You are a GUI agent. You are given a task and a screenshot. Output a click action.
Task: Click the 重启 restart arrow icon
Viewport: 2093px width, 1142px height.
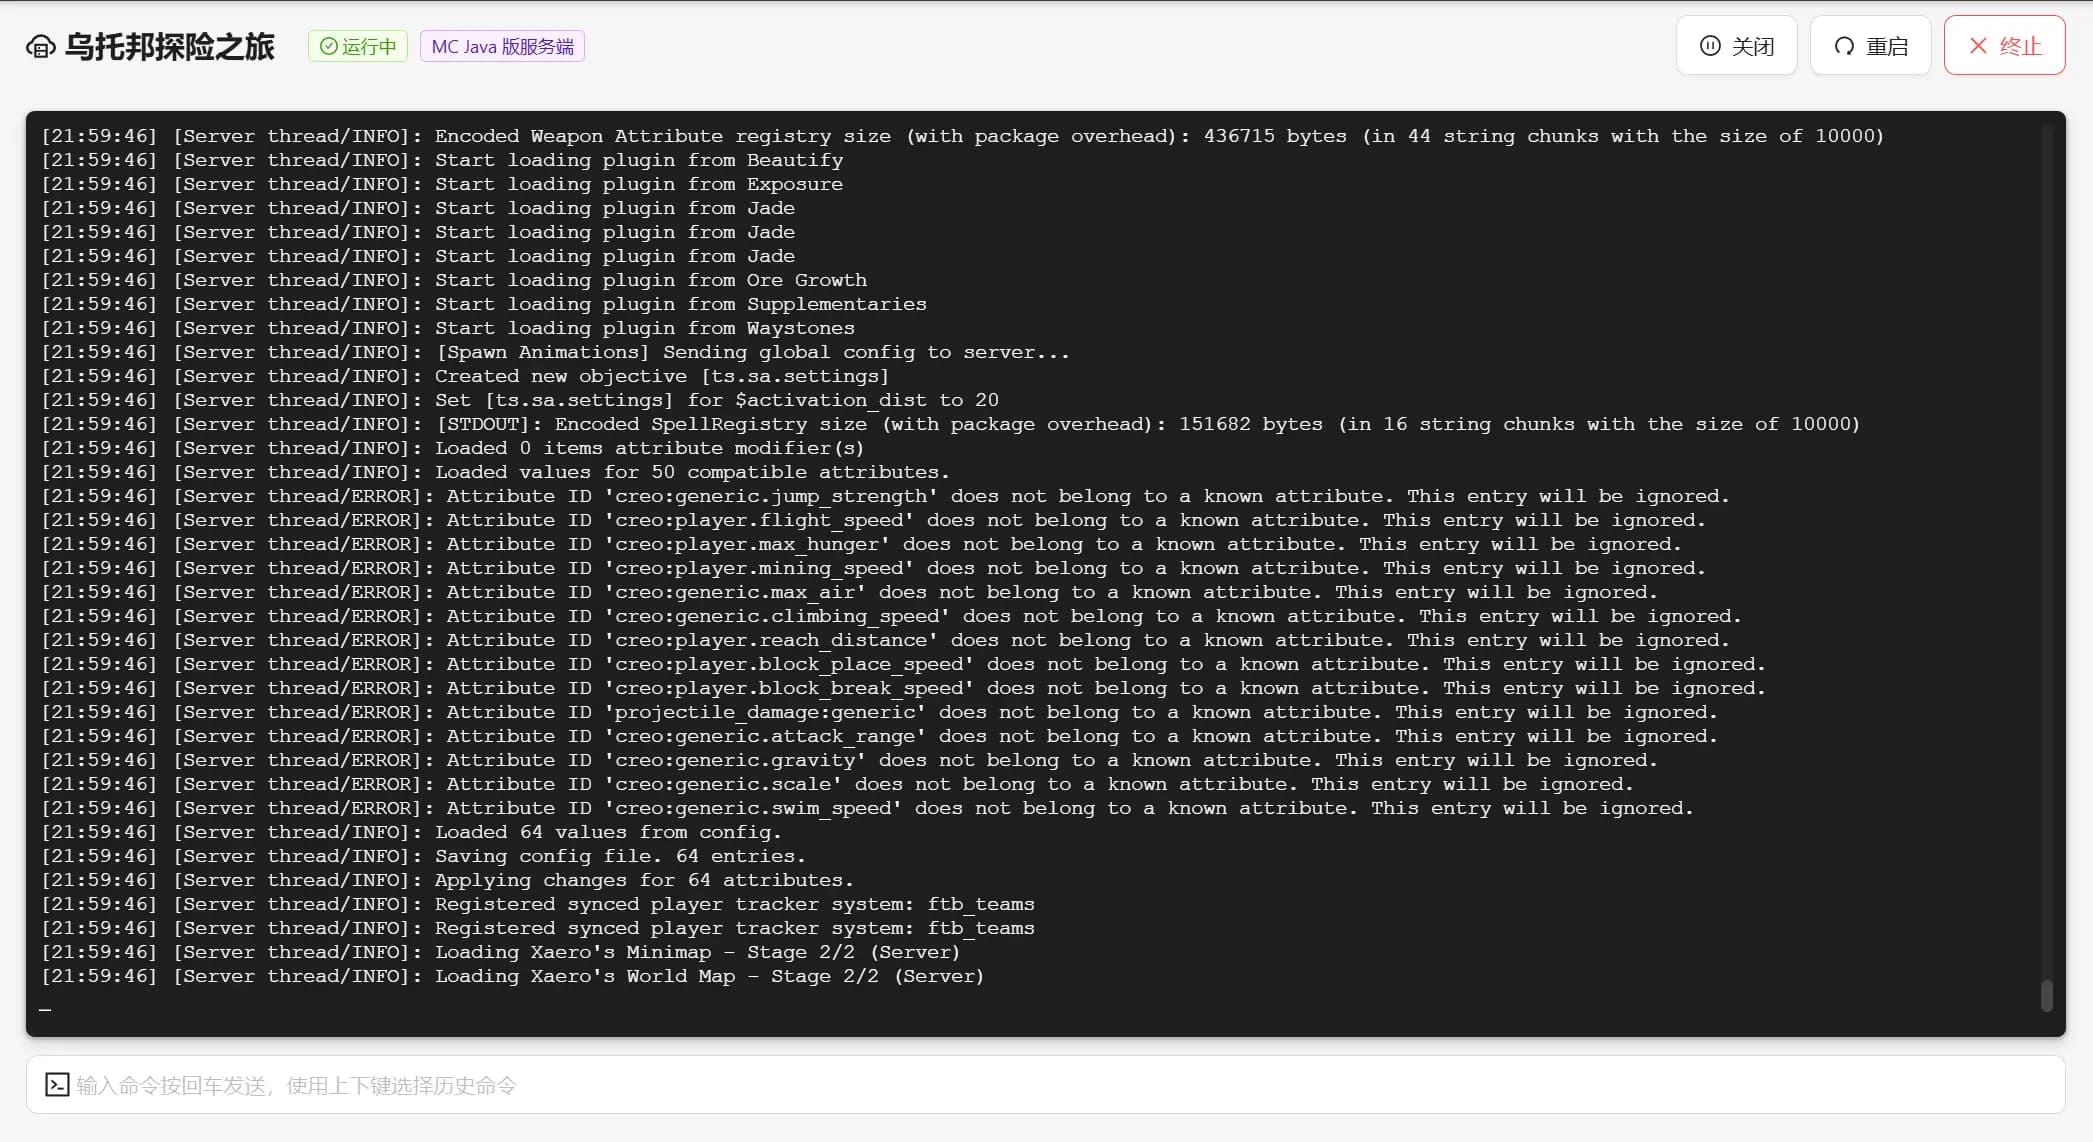pos(1844,46)
